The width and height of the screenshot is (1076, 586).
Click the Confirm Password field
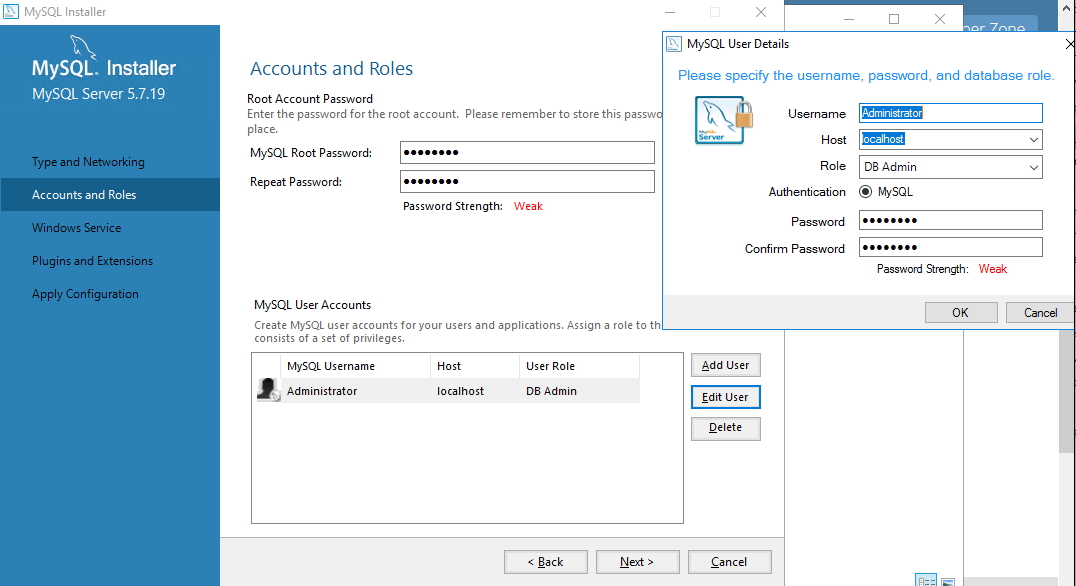click(x=950, y=247)
